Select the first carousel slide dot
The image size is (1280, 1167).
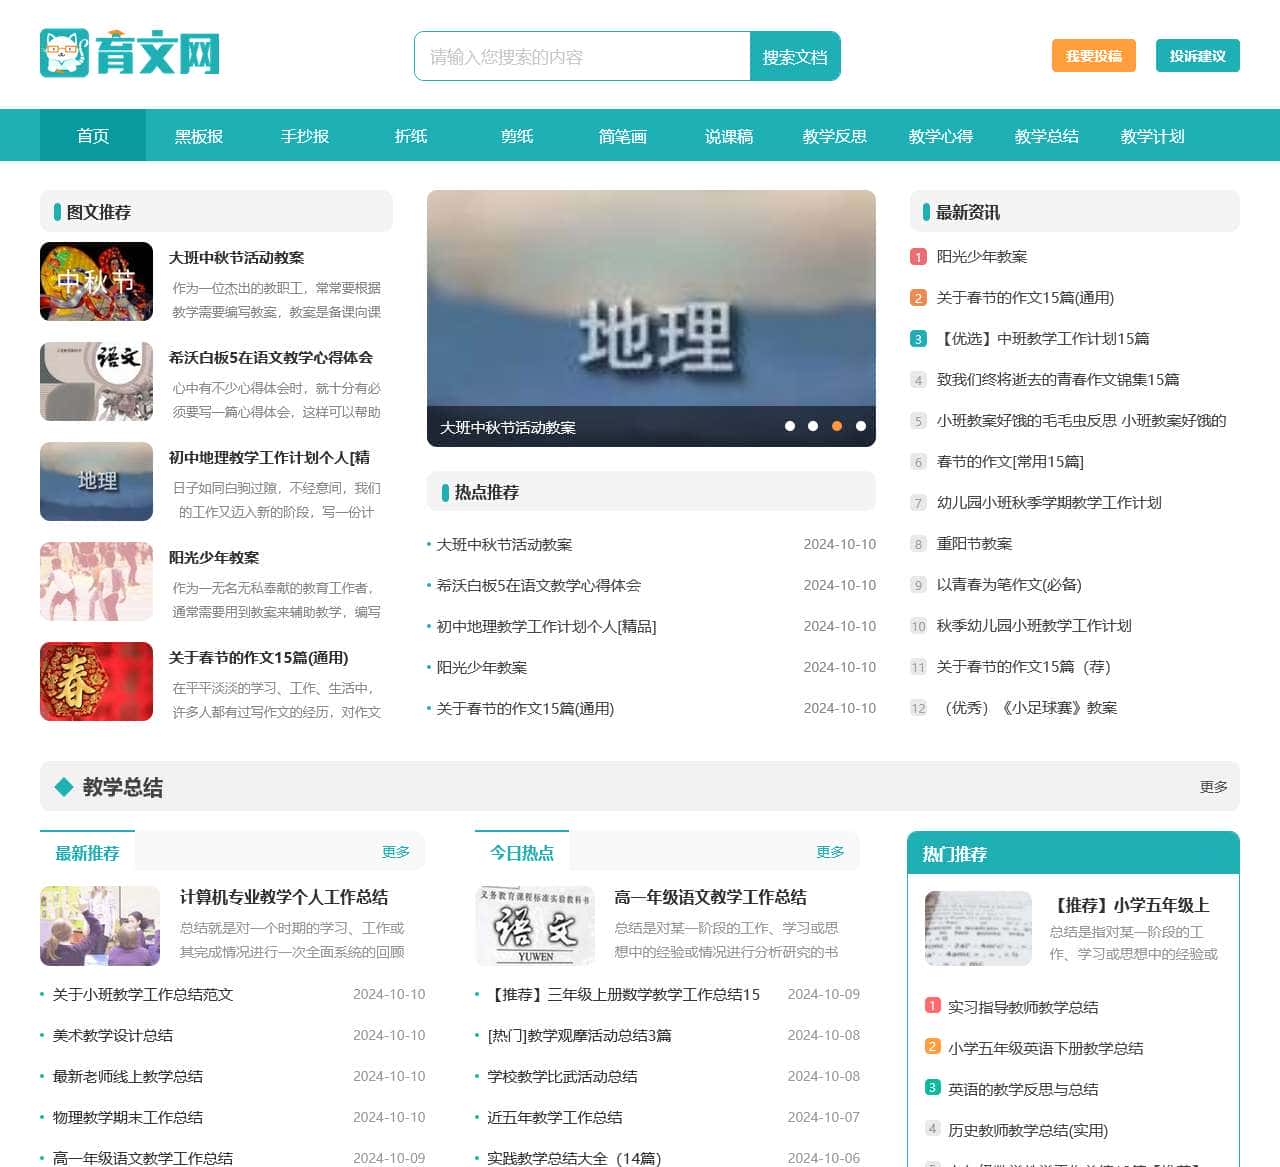[790, 426]
